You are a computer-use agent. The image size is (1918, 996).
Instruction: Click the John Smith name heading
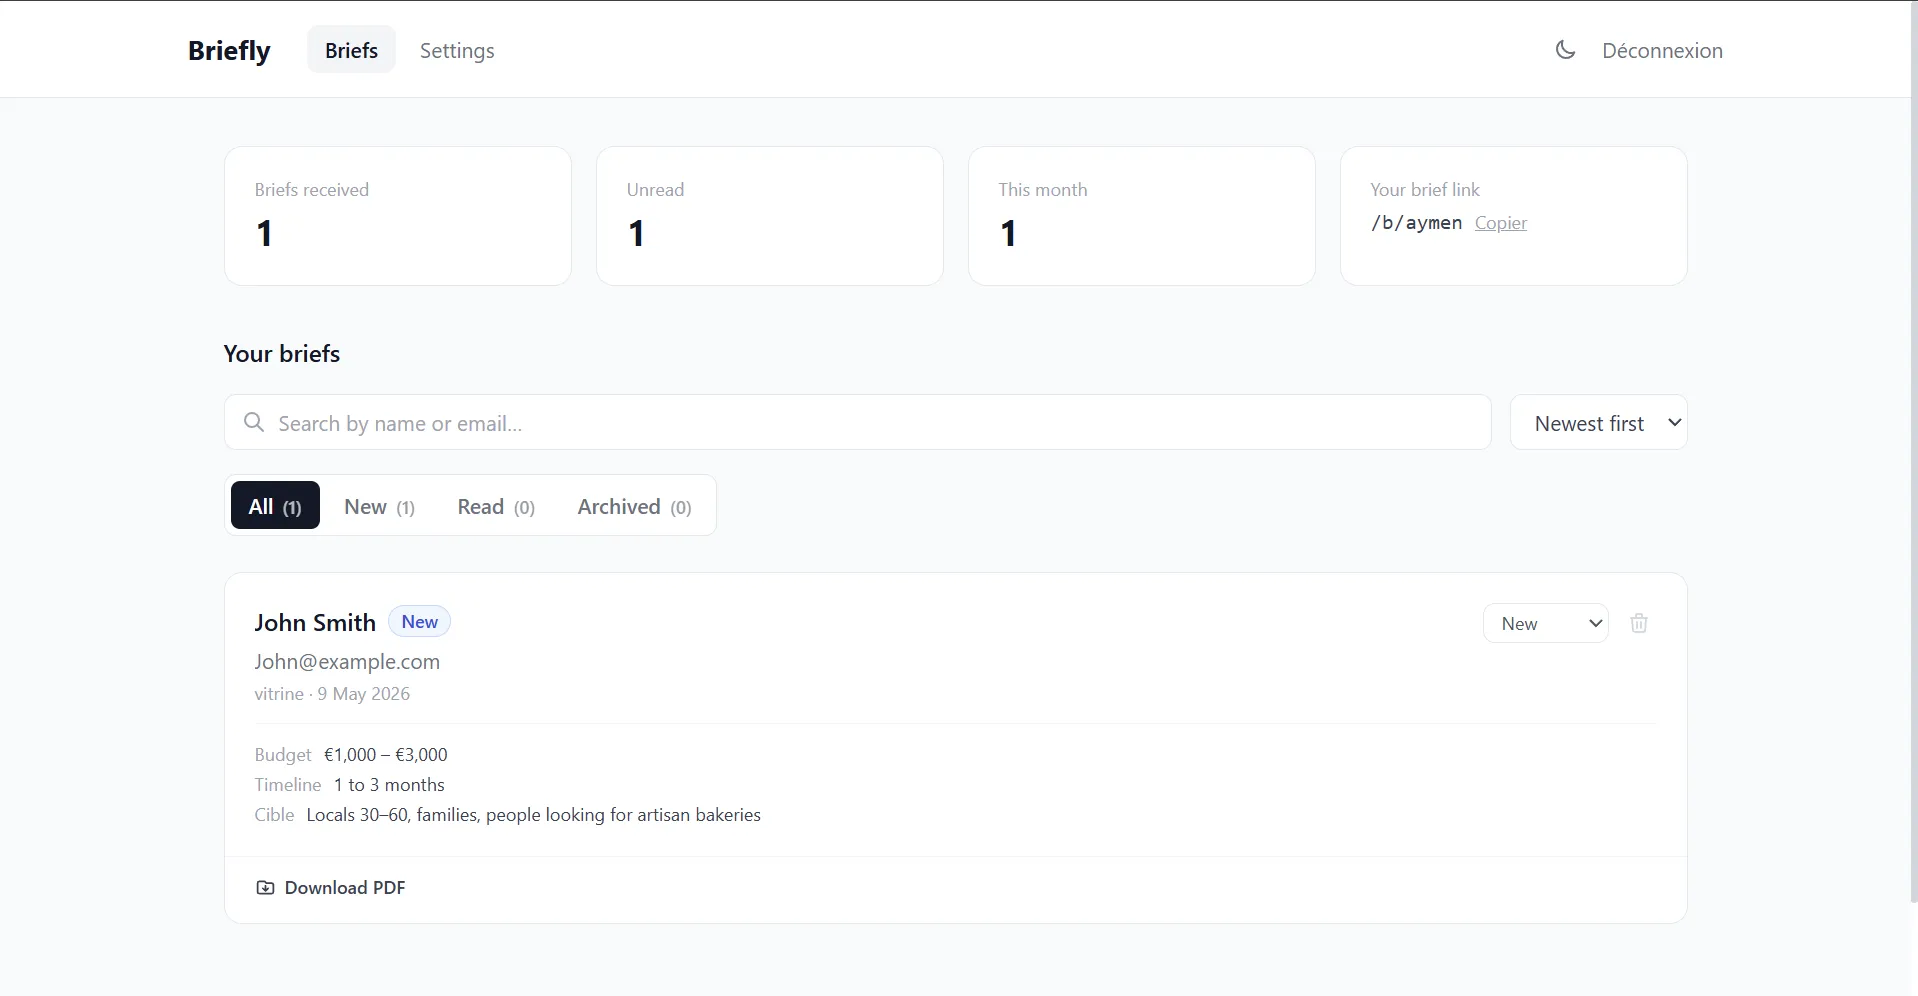pos(315,622)
